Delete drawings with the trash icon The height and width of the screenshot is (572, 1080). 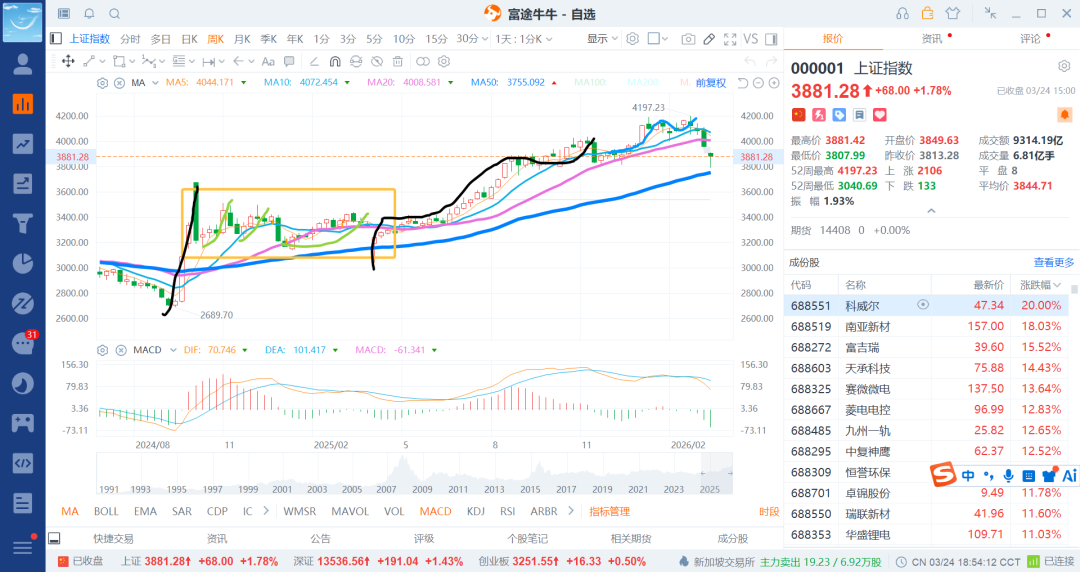(x=397, y=61)
